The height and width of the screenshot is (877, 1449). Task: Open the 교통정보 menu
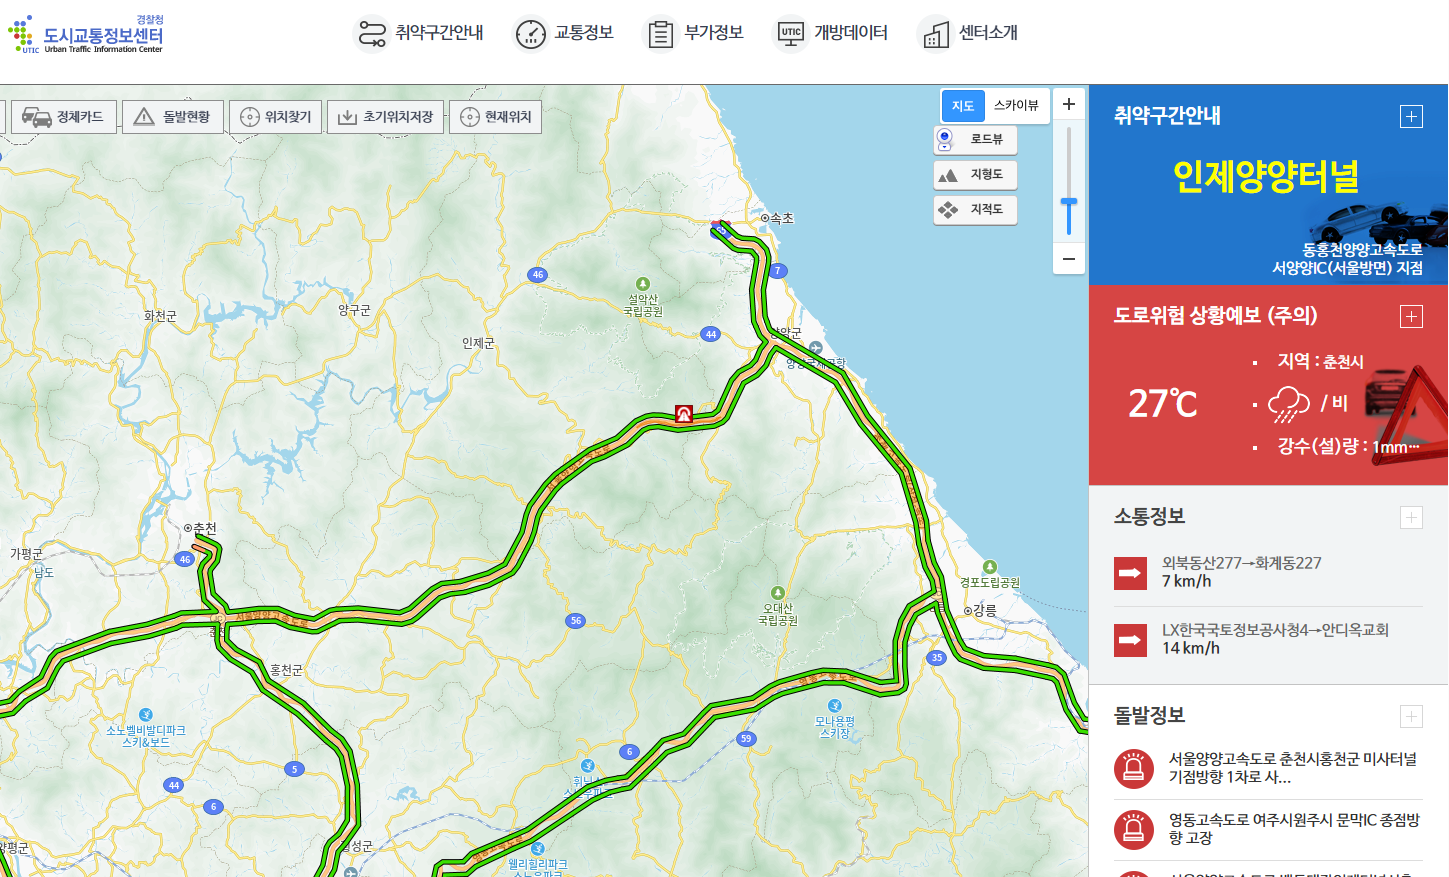[x=564, y=33]
